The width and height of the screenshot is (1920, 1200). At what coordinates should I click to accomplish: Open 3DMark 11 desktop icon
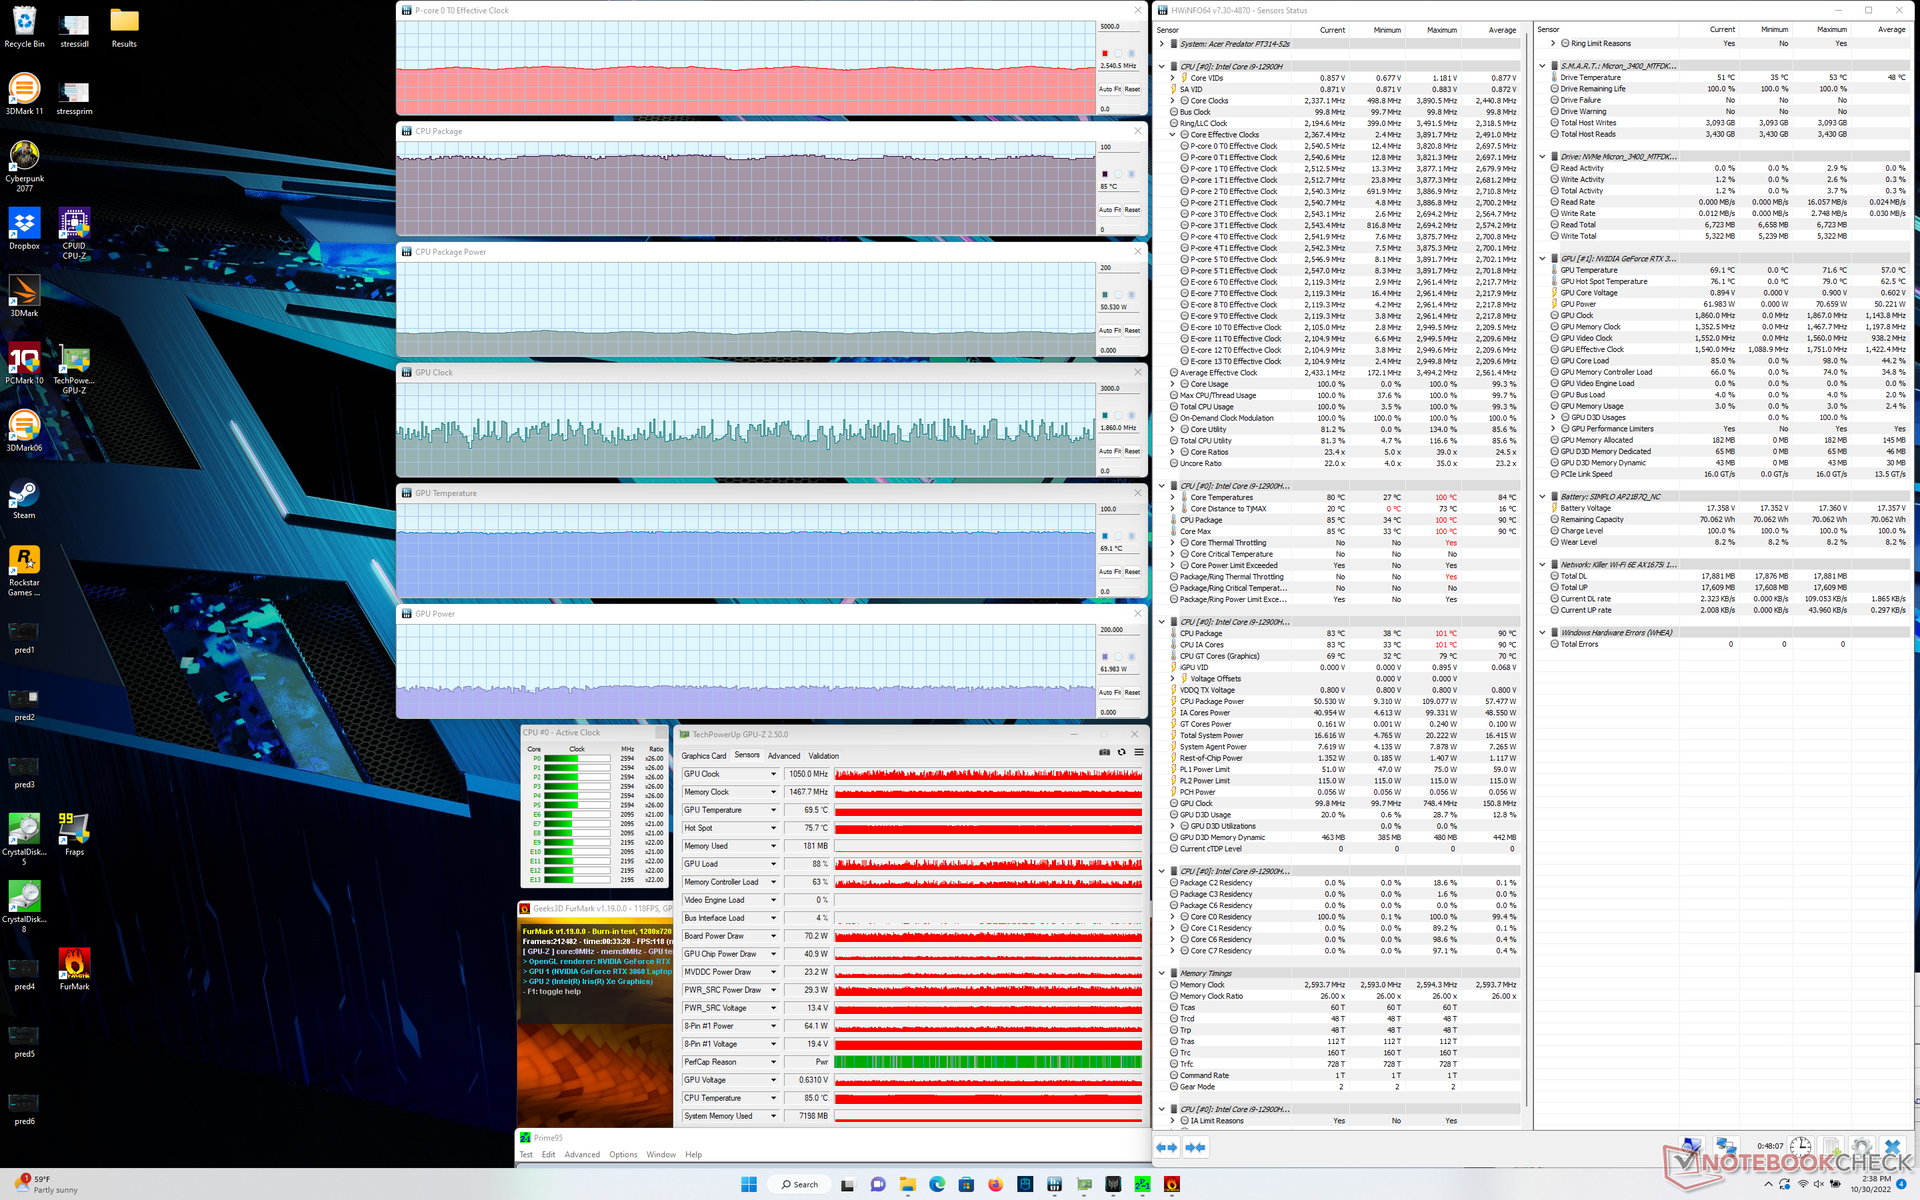[24, 95]
